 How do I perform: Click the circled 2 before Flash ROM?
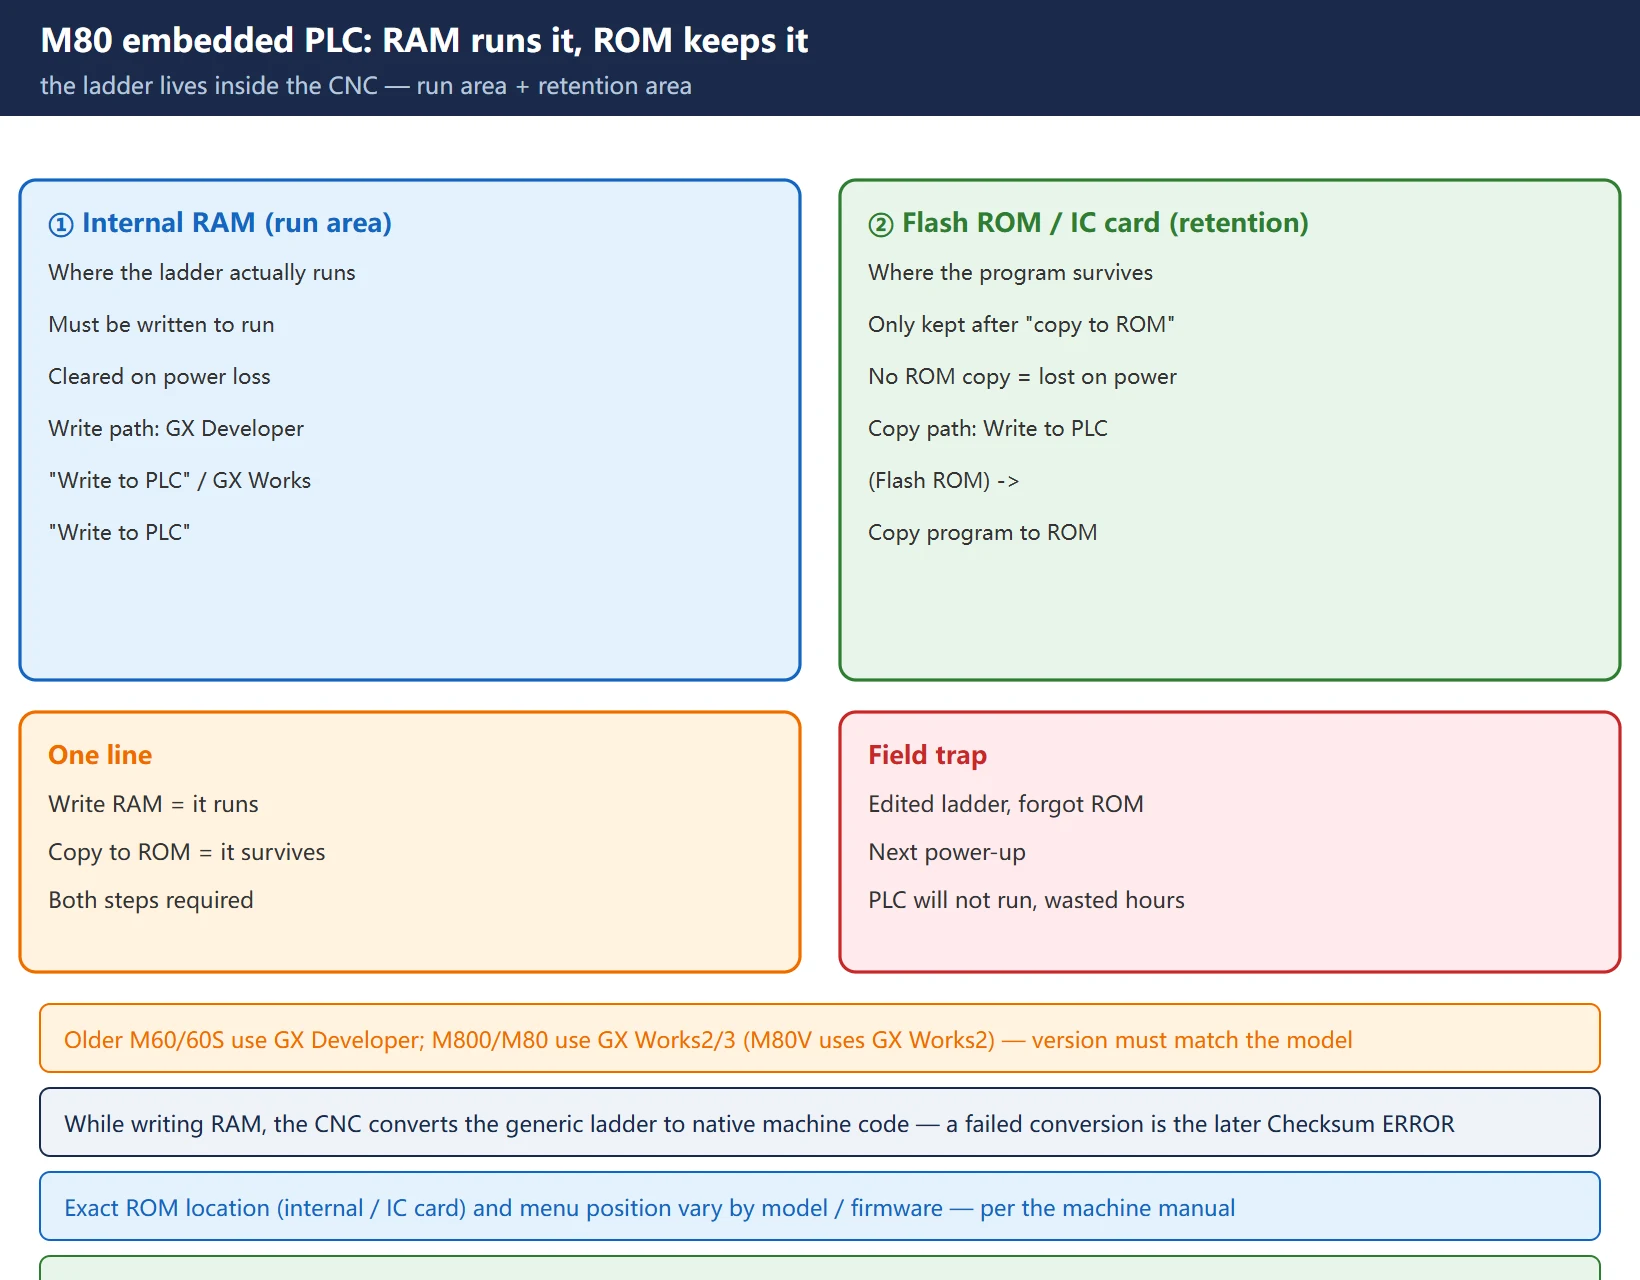click(881, 224)
